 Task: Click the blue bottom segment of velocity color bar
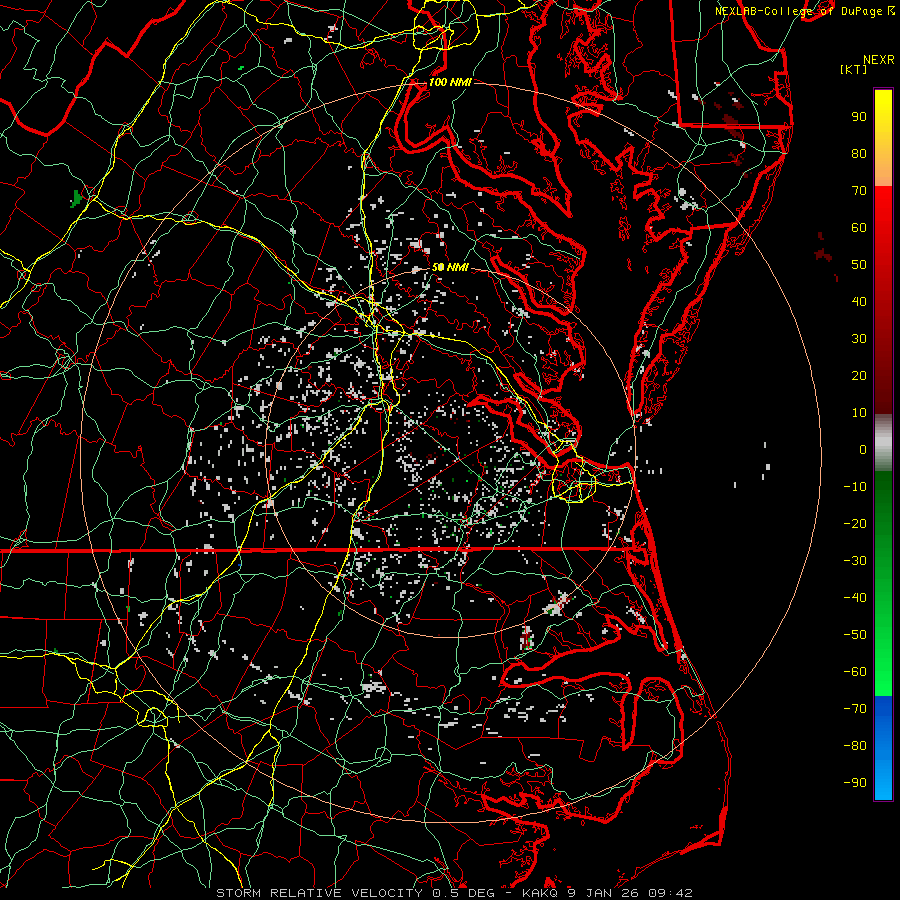(883, 748)
